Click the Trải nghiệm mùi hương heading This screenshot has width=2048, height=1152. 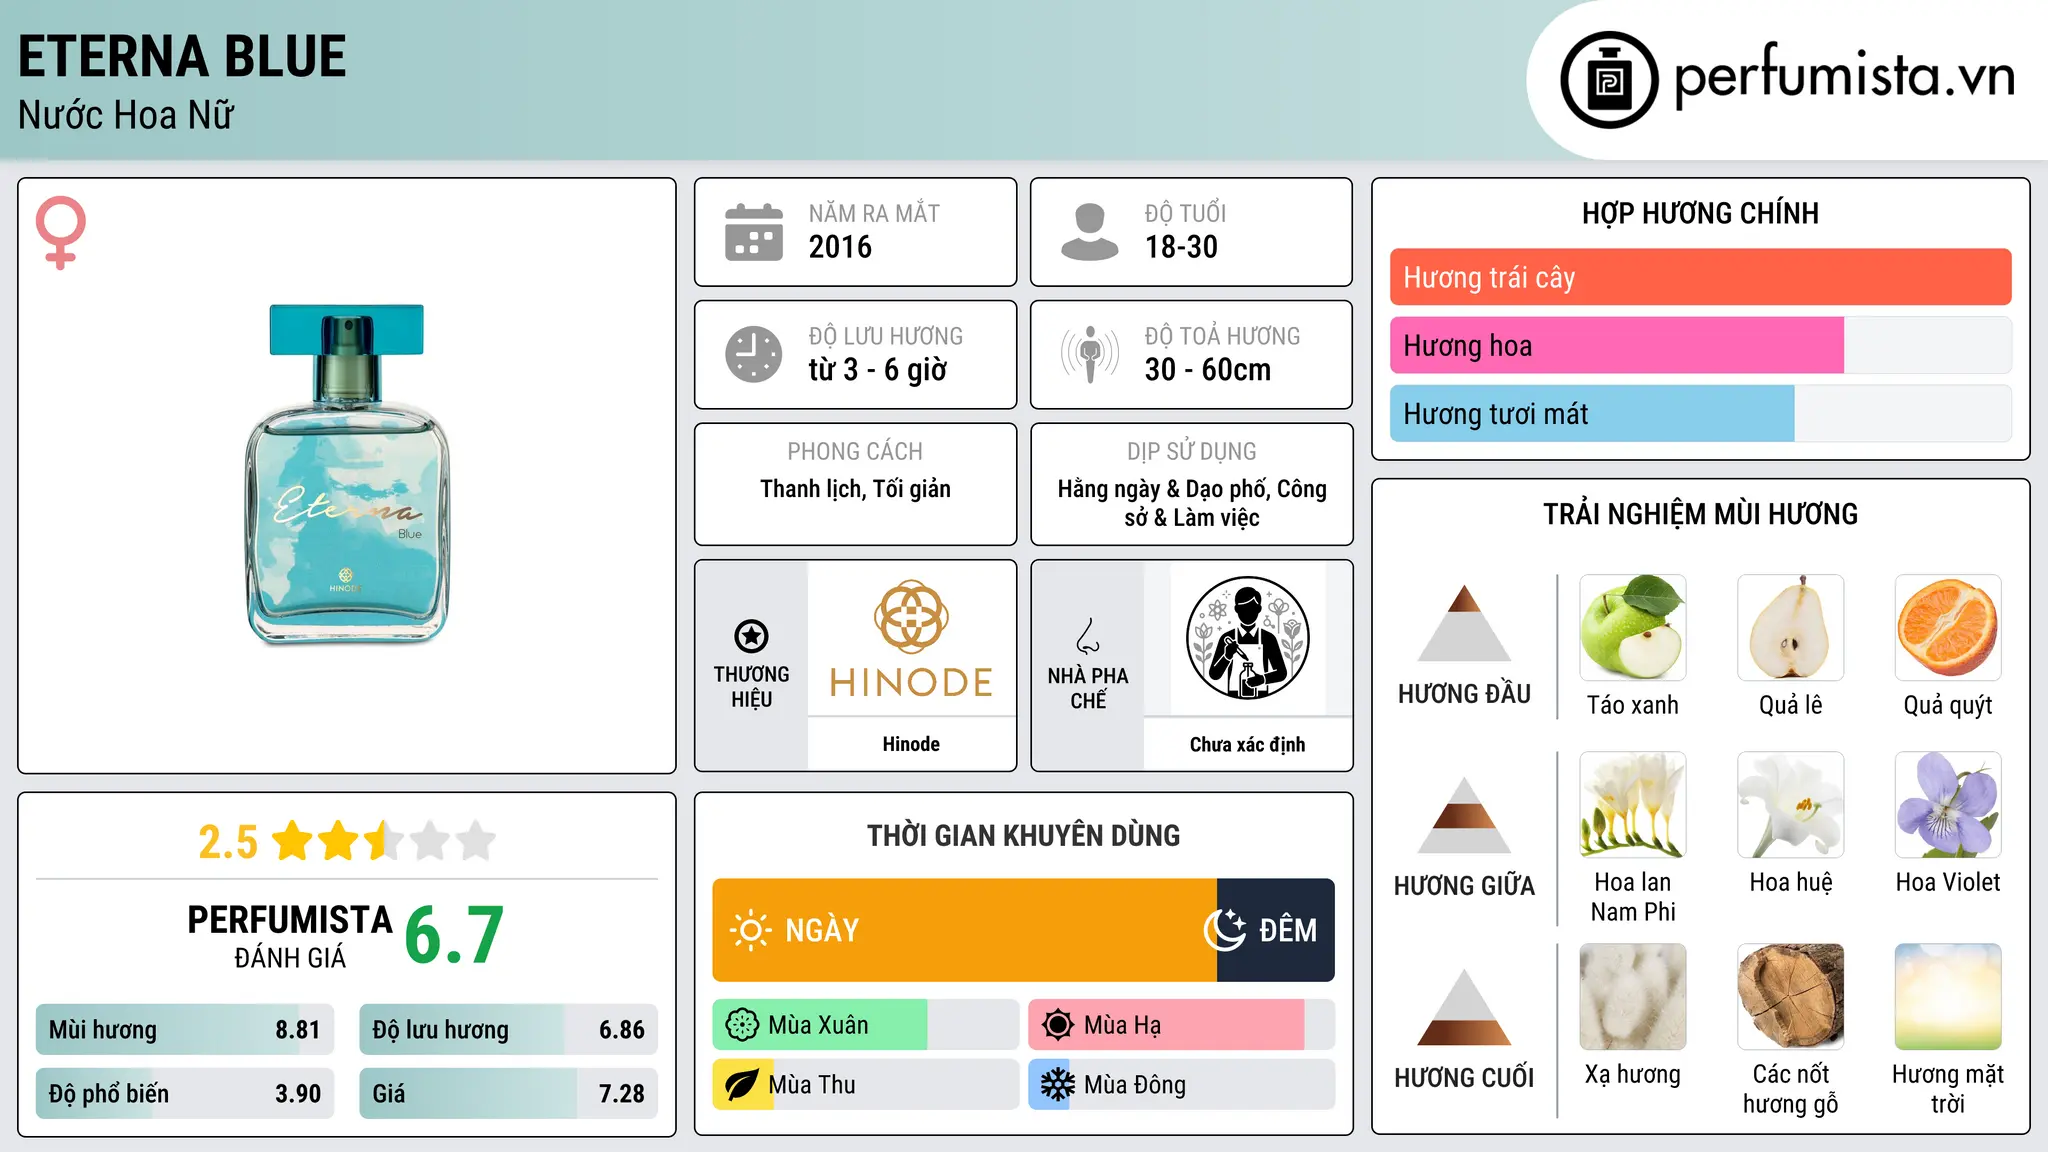tap(1700, 514)
